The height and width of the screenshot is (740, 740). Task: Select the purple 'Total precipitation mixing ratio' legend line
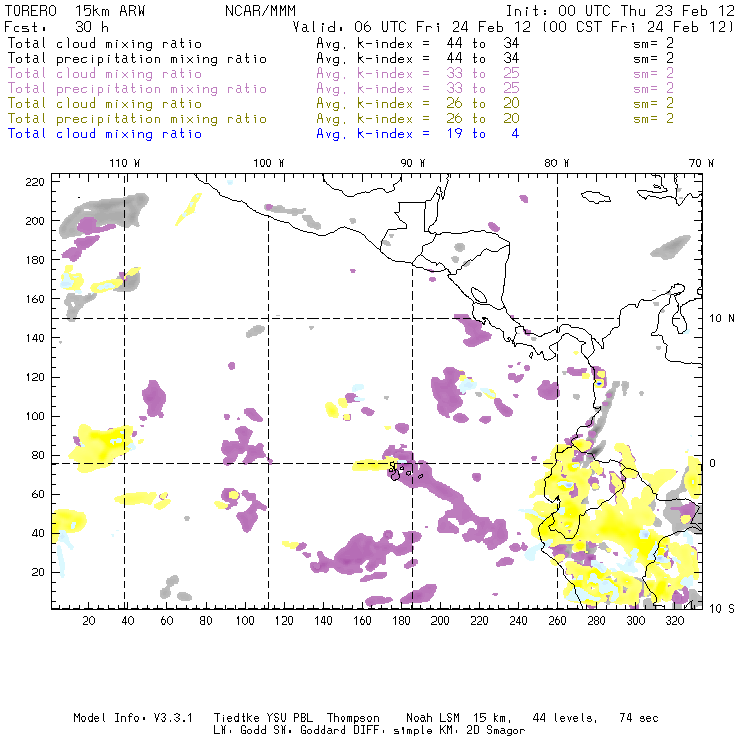click(x=137, y=89)
